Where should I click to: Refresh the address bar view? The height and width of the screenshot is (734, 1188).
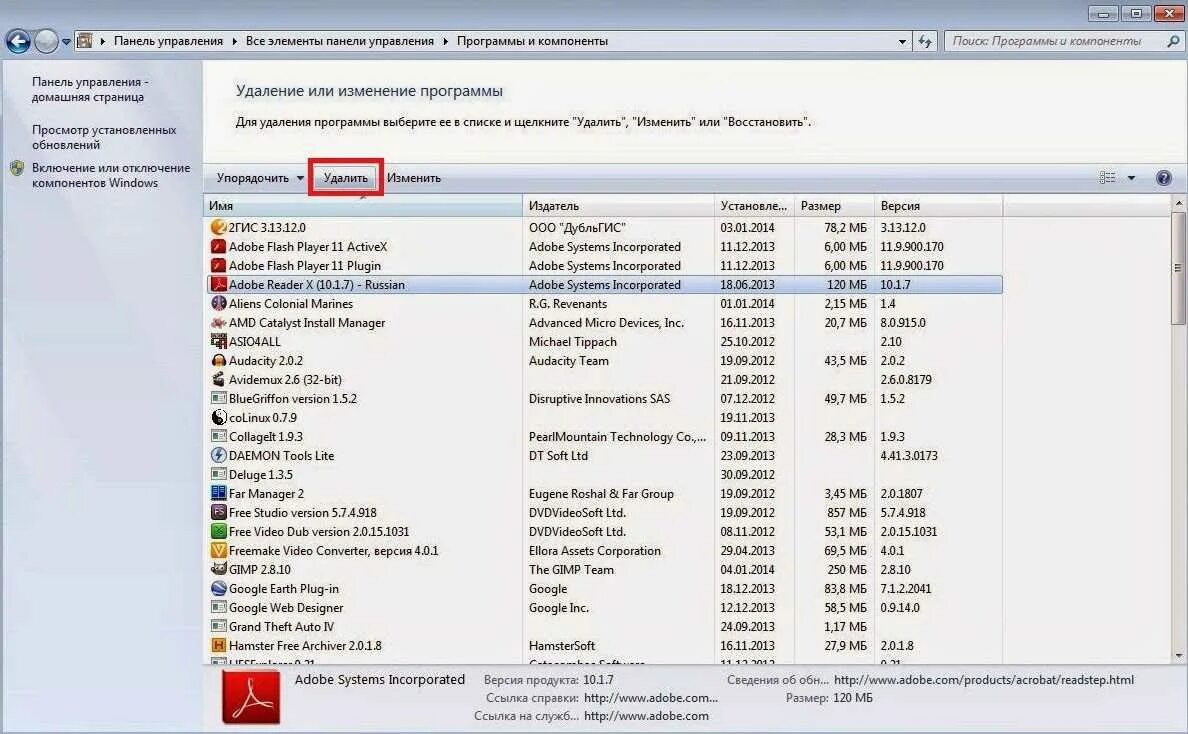(925, 41)
